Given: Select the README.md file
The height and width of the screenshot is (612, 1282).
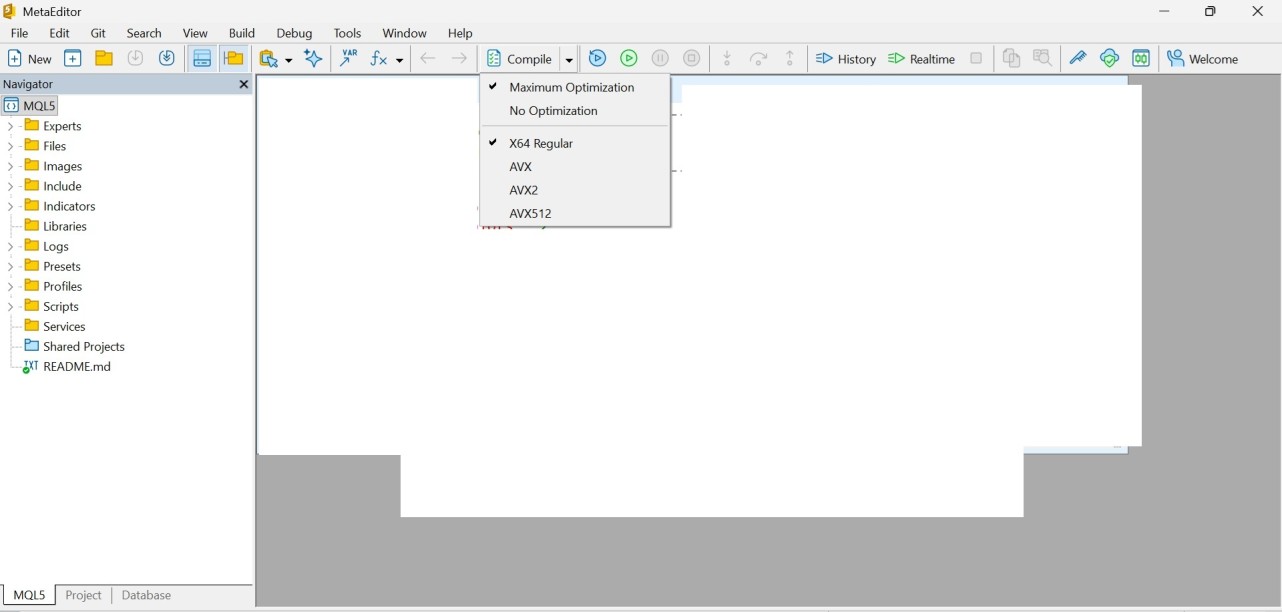Looking at the screenshot, I should (x=67, y=367).
